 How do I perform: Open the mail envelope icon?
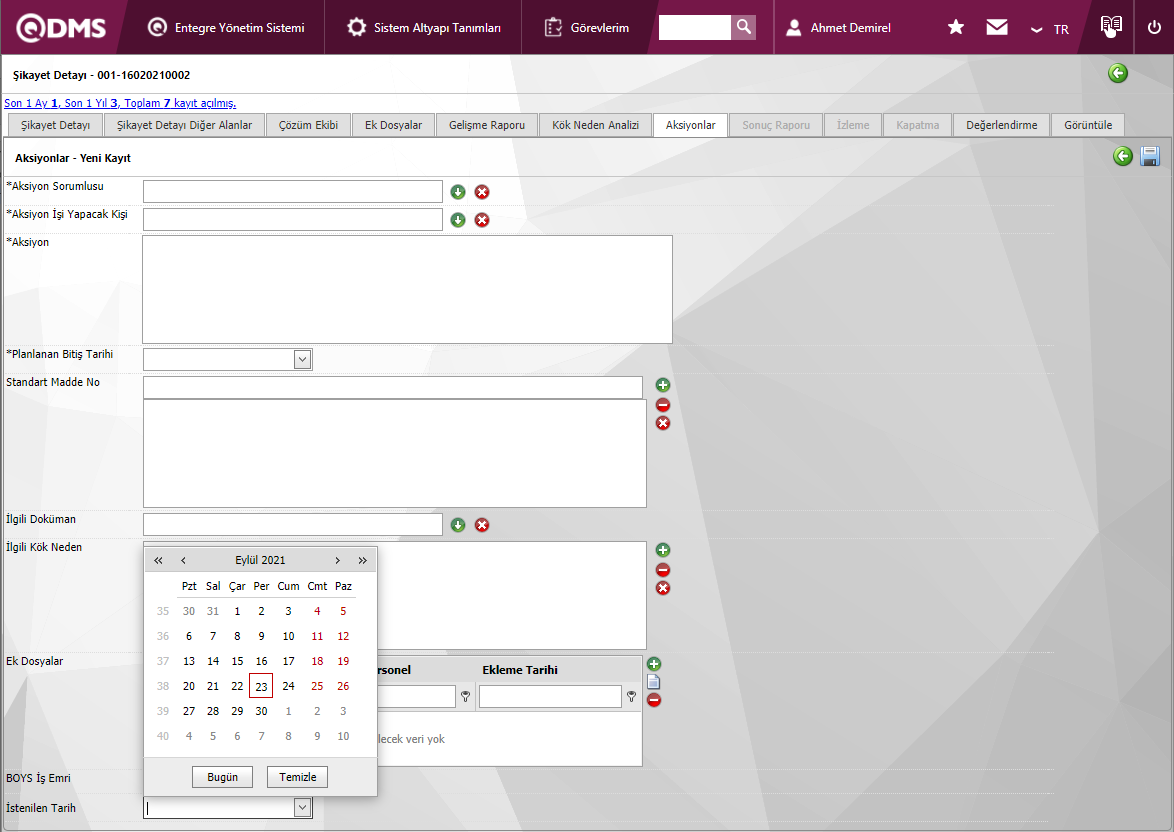click(997, 27)
